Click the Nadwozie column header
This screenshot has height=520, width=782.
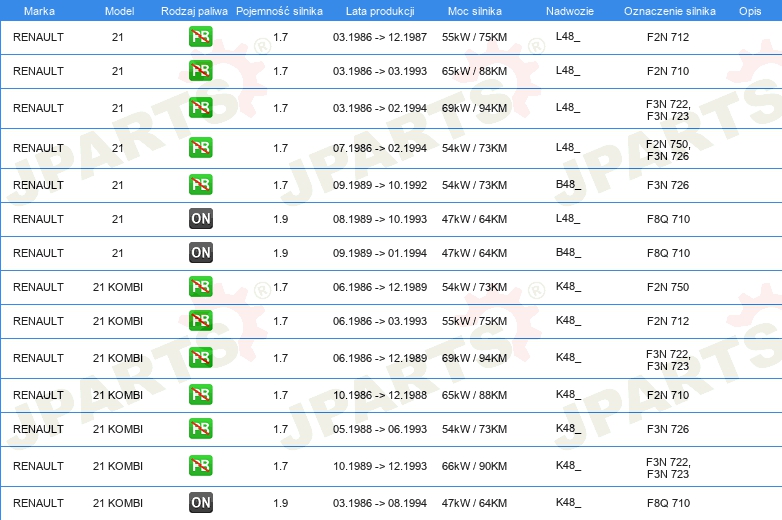(x=570, y=11)
